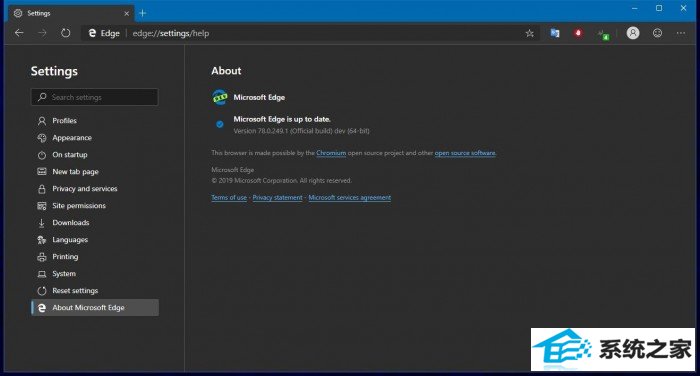Open the user profile avatar icon

tap(633, 33)
